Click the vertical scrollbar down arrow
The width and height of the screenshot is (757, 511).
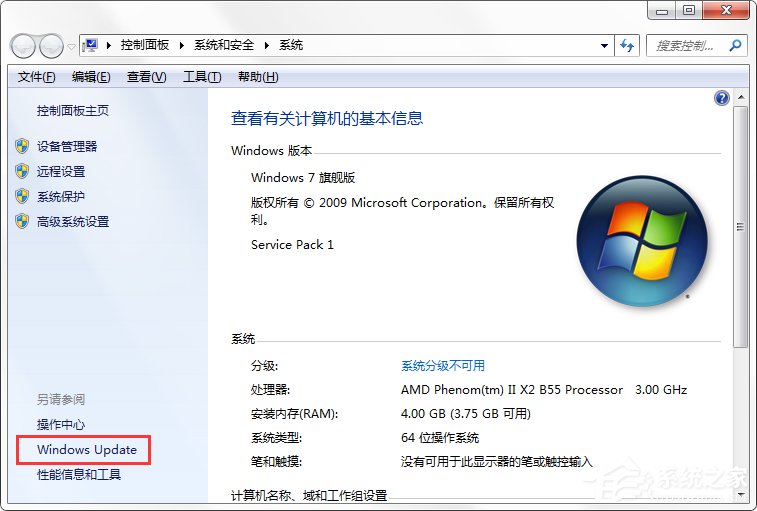(741, 494)
